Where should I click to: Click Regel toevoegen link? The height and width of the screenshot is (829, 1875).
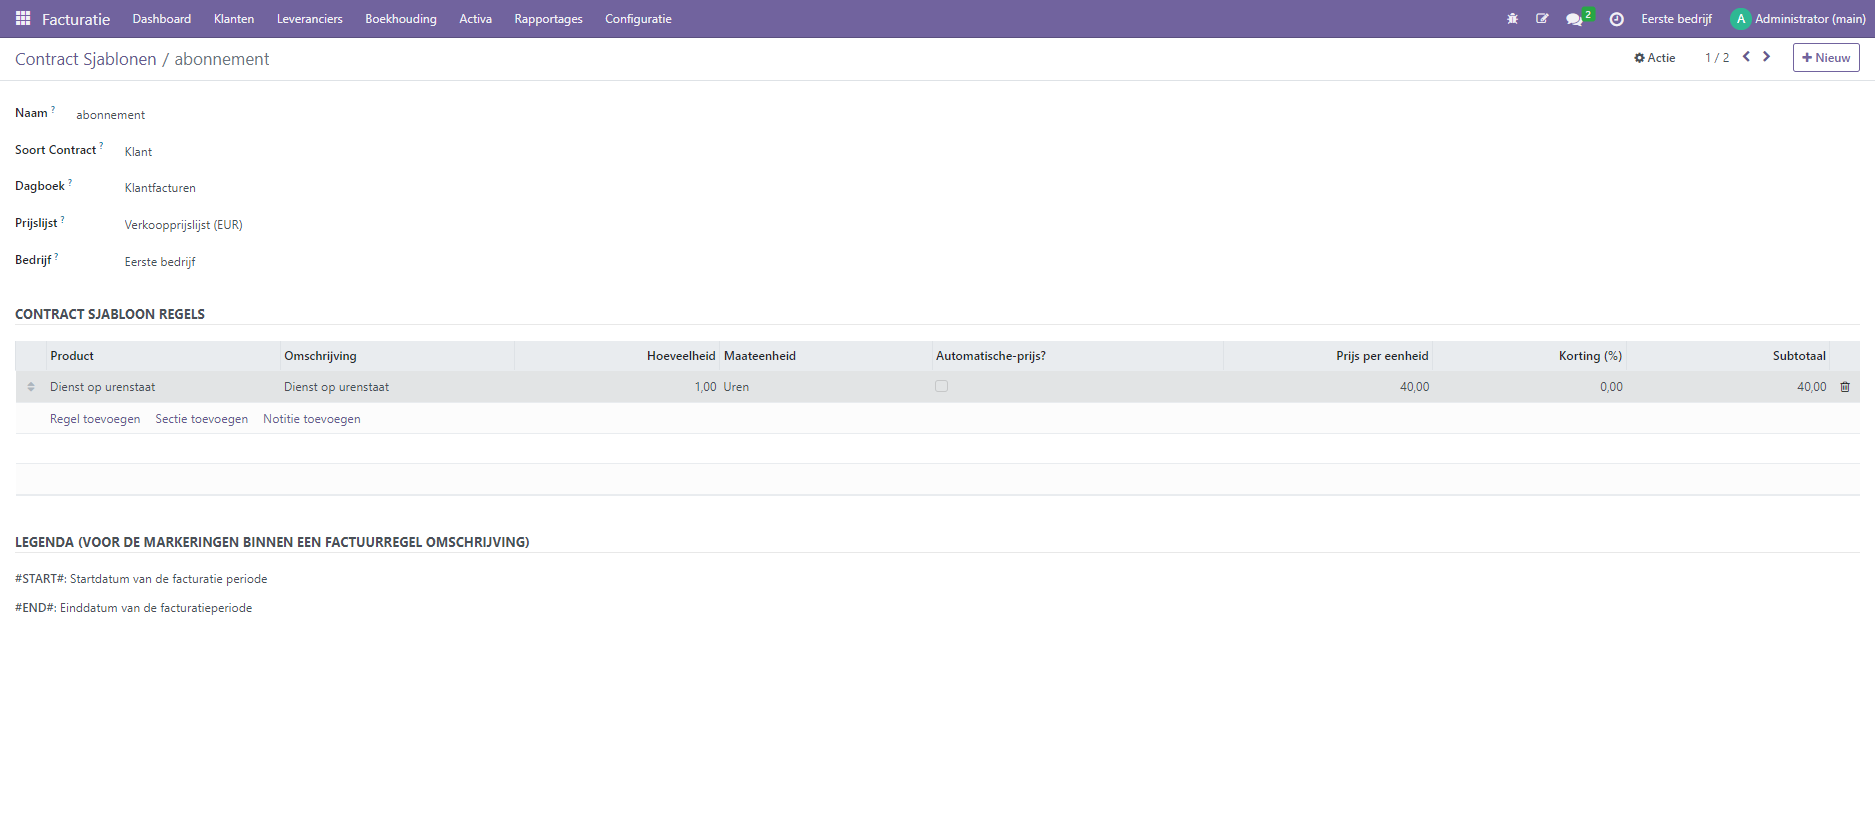[x=95, y=419]
